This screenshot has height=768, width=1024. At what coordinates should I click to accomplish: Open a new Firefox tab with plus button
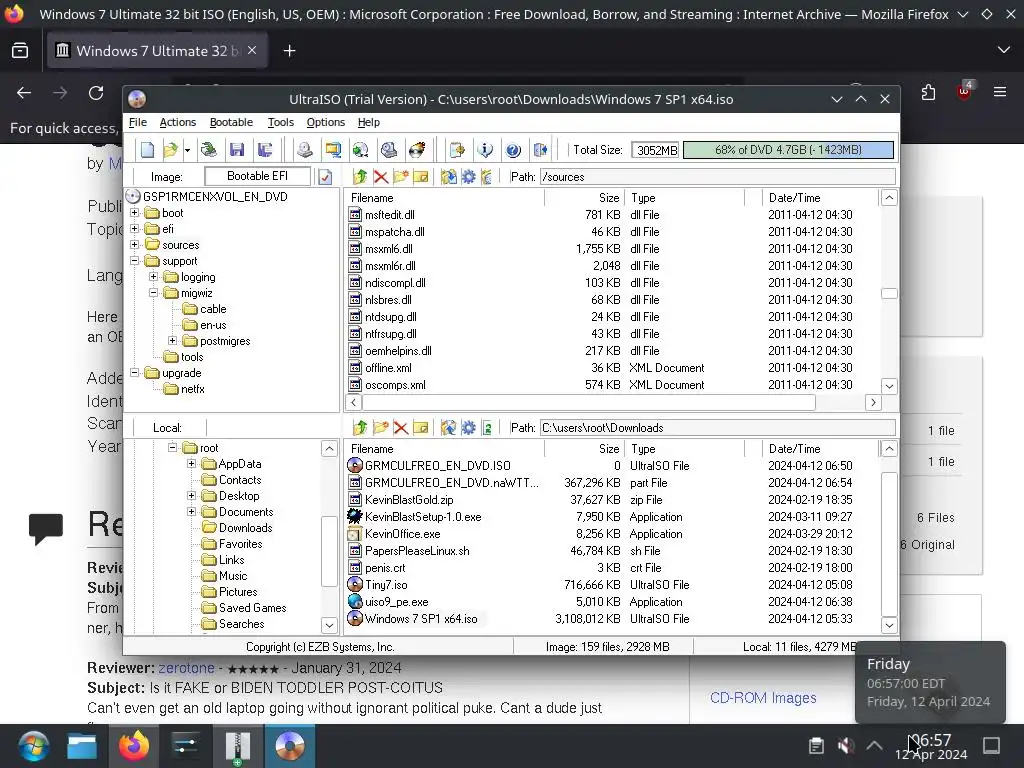point(289,51)
